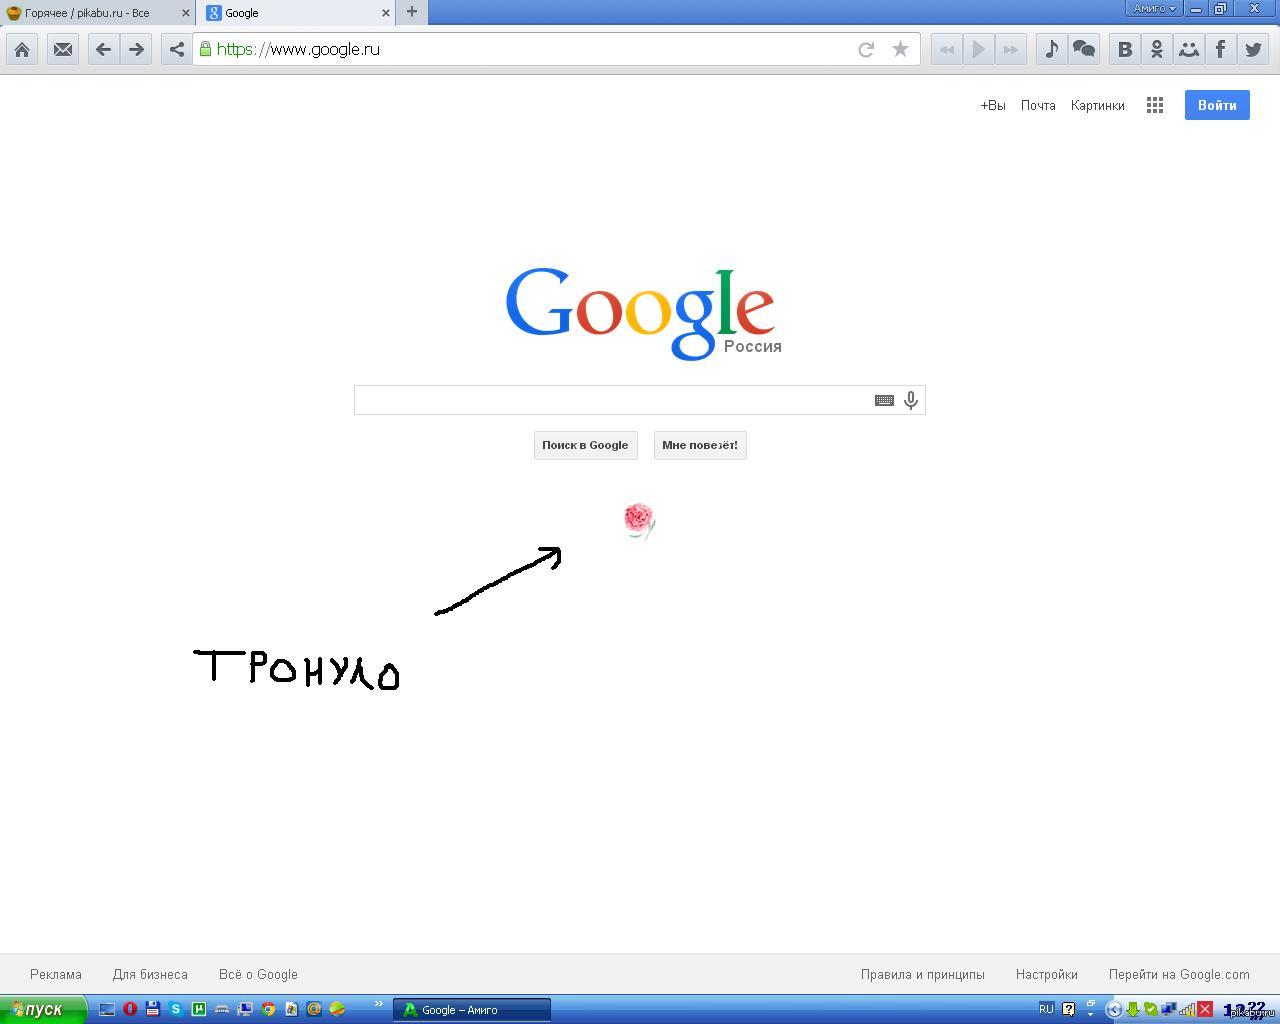
Task: Click the blue Войти sign-in button
Action: point(1217,105)
